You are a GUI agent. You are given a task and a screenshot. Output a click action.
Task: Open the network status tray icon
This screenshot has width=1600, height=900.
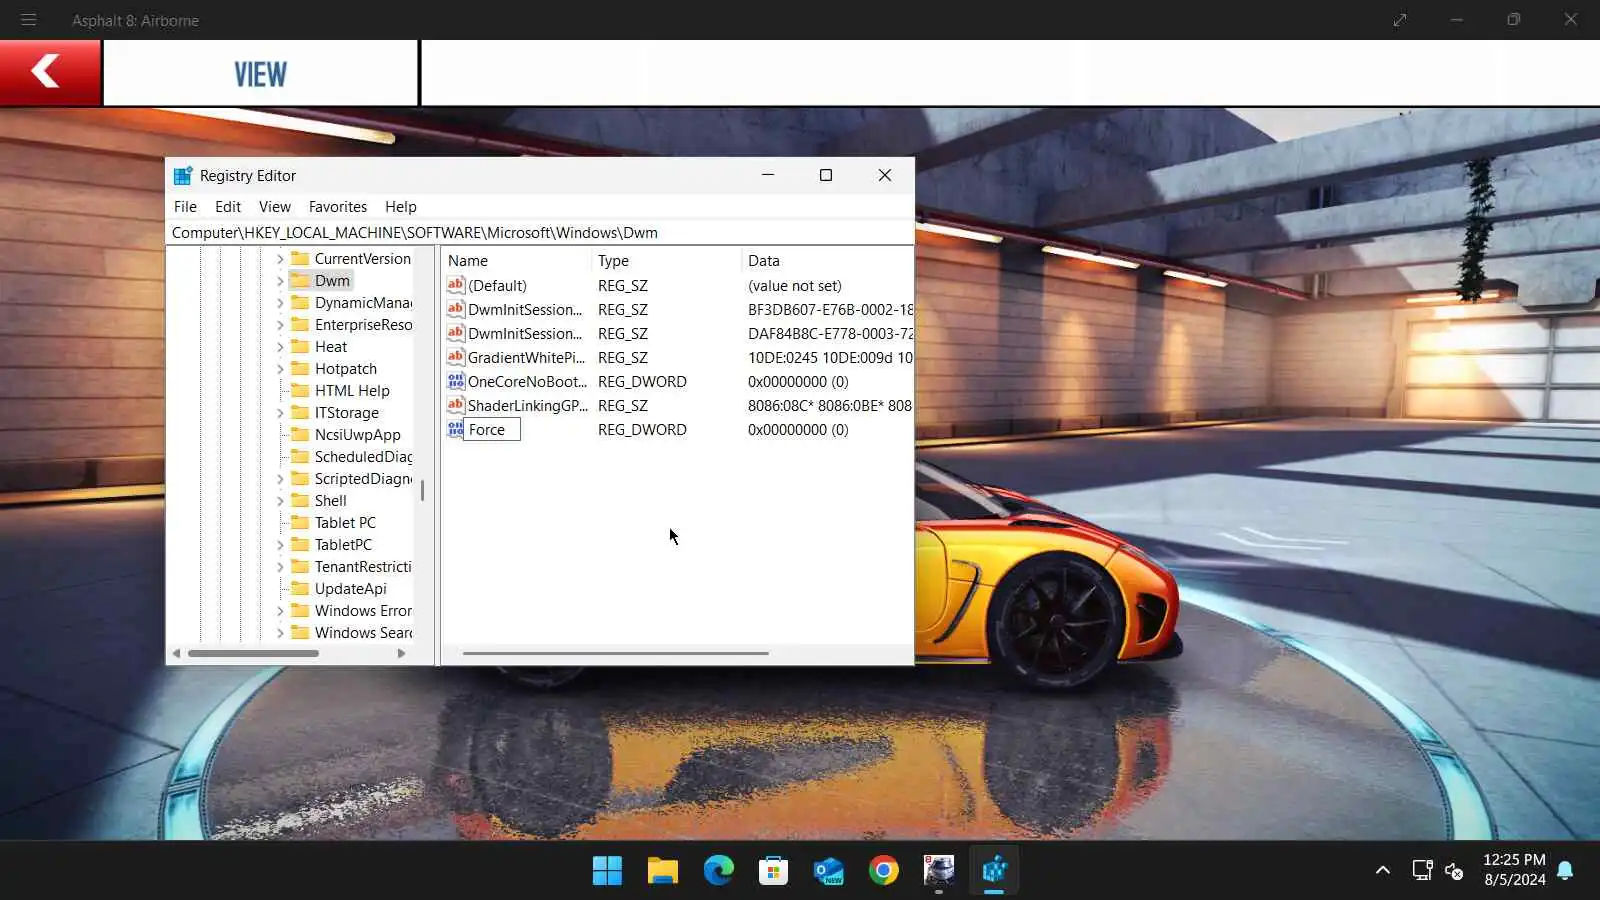[1422, 870]
